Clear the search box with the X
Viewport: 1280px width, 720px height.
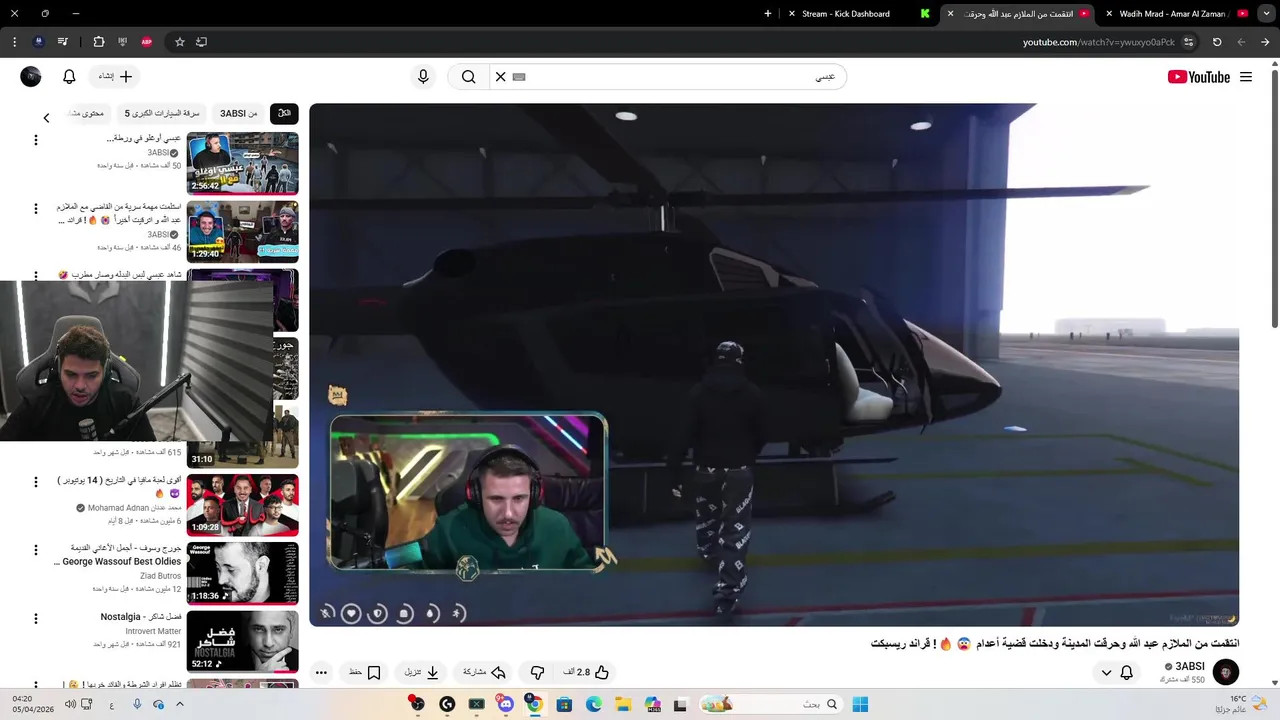click(x=501, y=77)
